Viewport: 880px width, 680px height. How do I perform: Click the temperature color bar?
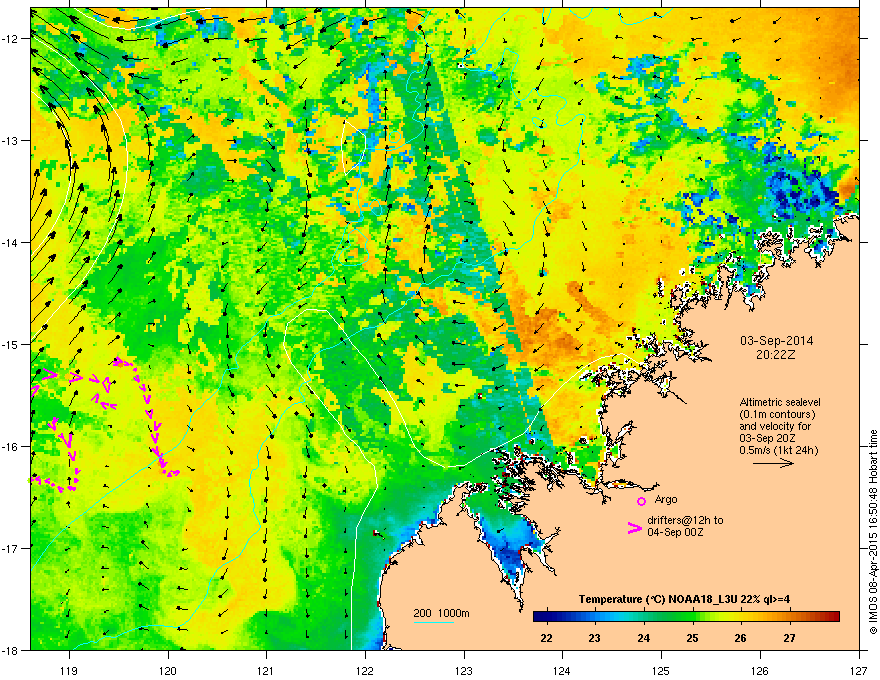click(x=686, y=617)
